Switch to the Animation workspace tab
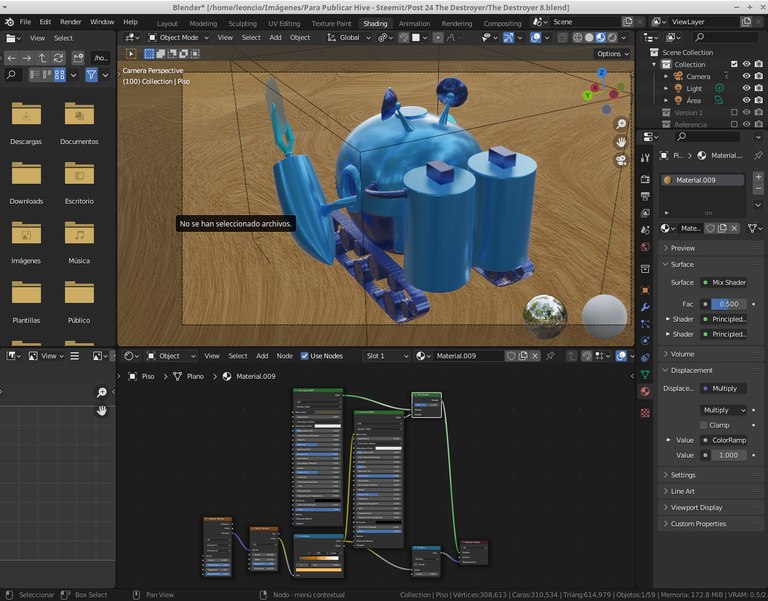 pos(414,23)
